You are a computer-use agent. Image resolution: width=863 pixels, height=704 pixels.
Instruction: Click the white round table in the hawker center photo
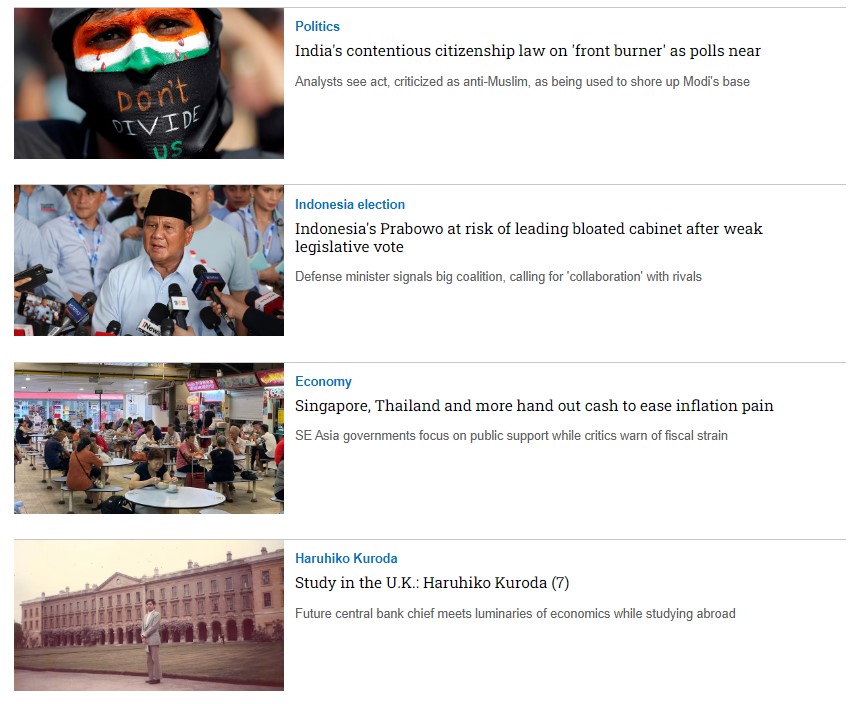point(174,497)
